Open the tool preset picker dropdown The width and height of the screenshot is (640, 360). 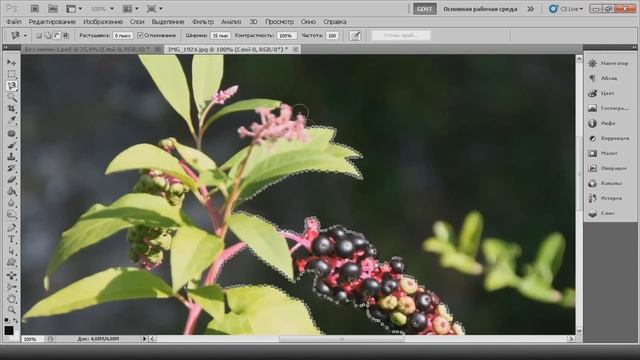pos(25,36)
